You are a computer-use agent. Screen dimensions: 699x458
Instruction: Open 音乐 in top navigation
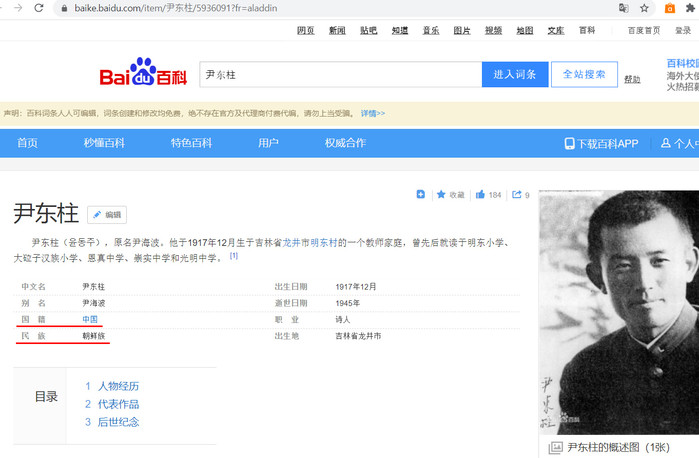(x=431, y=30)
